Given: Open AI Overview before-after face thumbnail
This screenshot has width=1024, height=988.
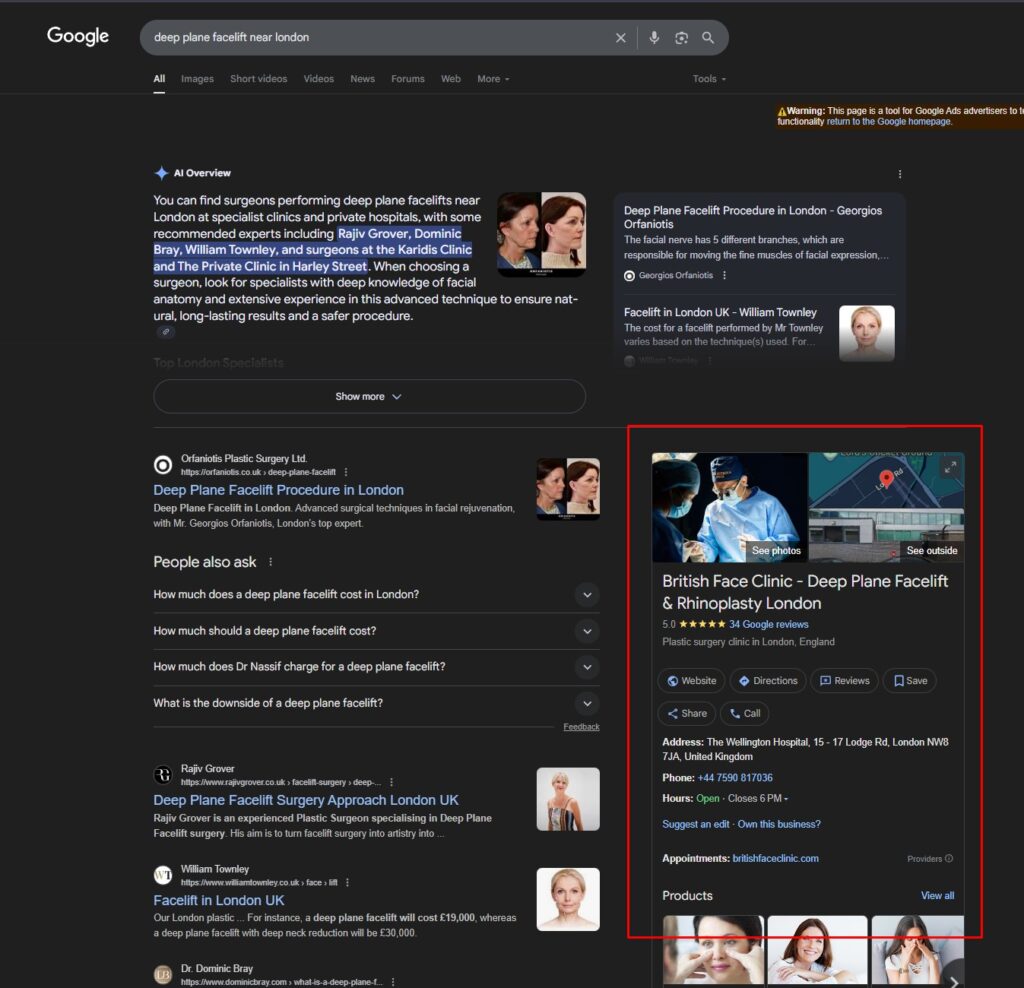Looking at the screenshot, I should click(x=541, y=234).
